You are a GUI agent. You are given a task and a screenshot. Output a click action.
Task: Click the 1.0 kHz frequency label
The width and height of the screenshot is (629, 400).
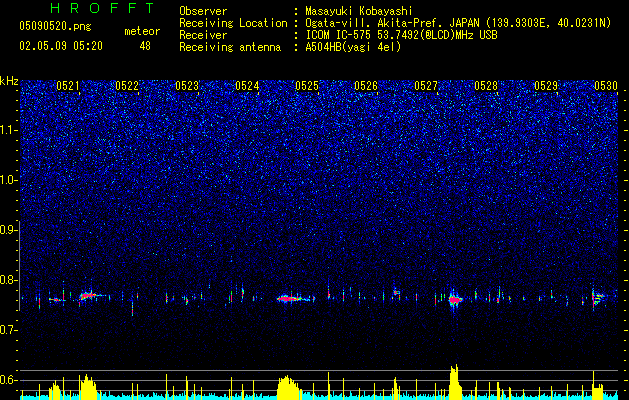coord(9,180)
